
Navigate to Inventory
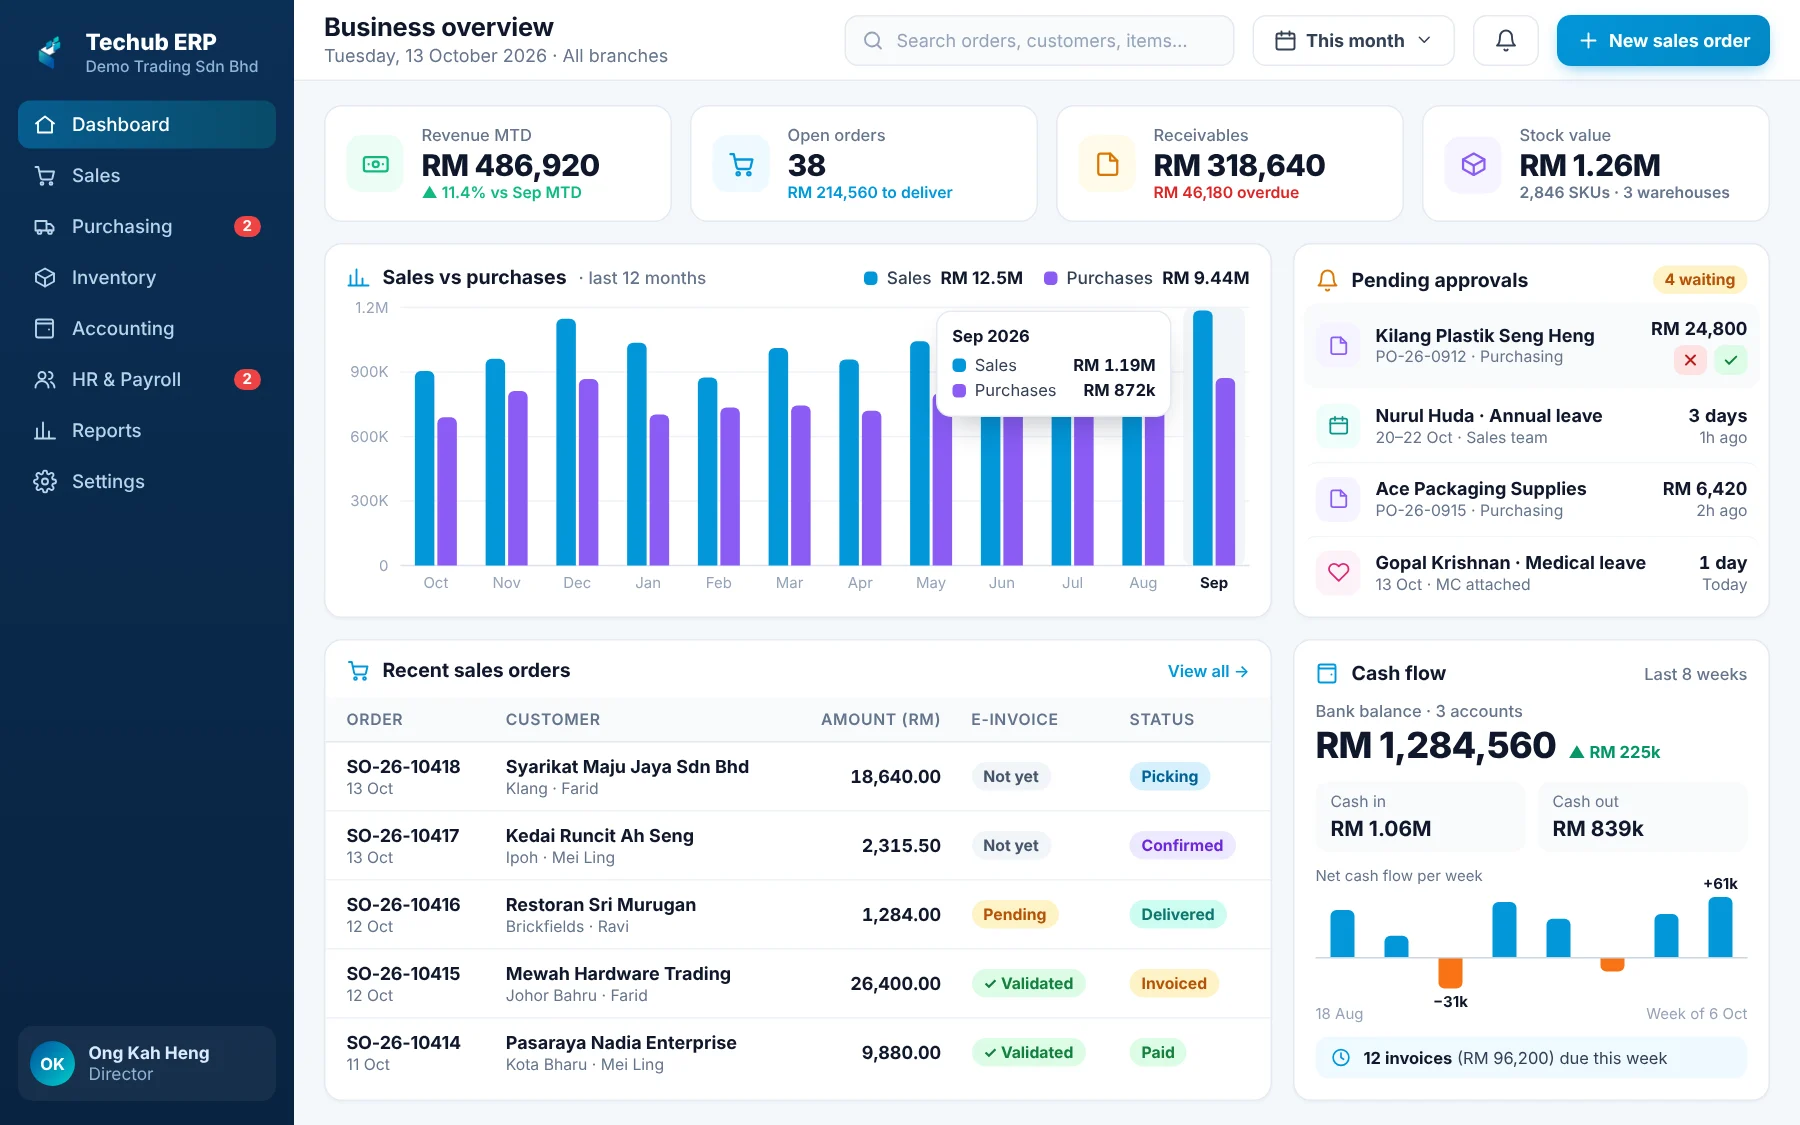(147, 278)
